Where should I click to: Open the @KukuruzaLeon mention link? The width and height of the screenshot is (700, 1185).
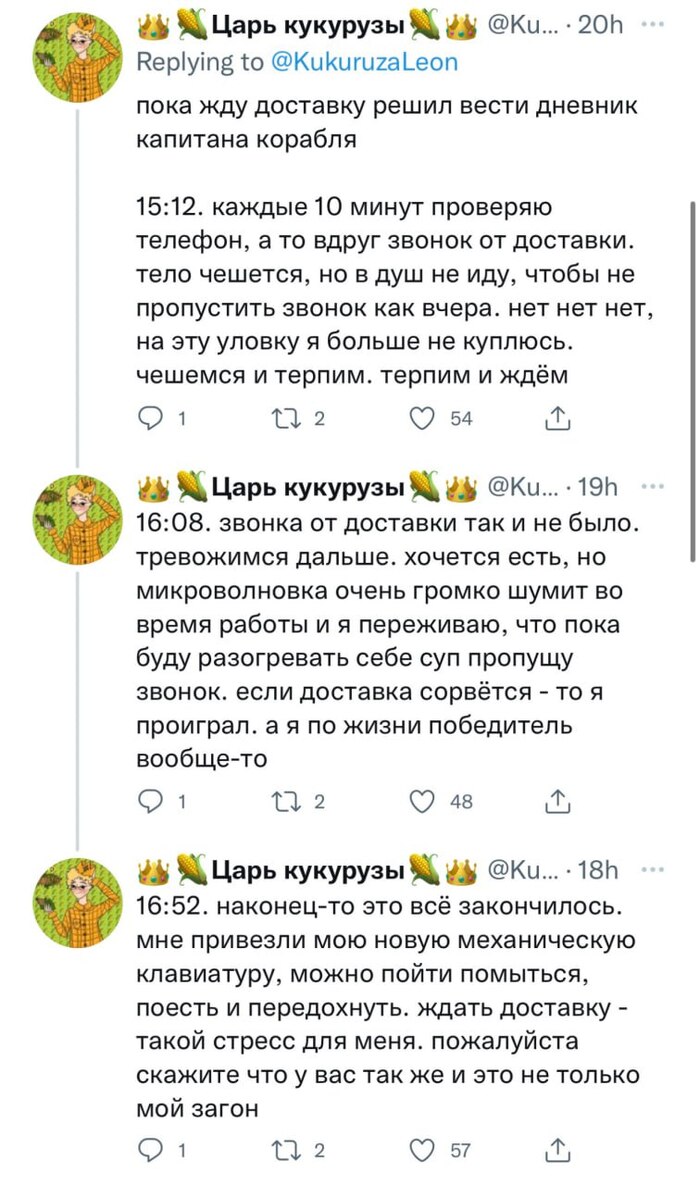tap(365, 63)
